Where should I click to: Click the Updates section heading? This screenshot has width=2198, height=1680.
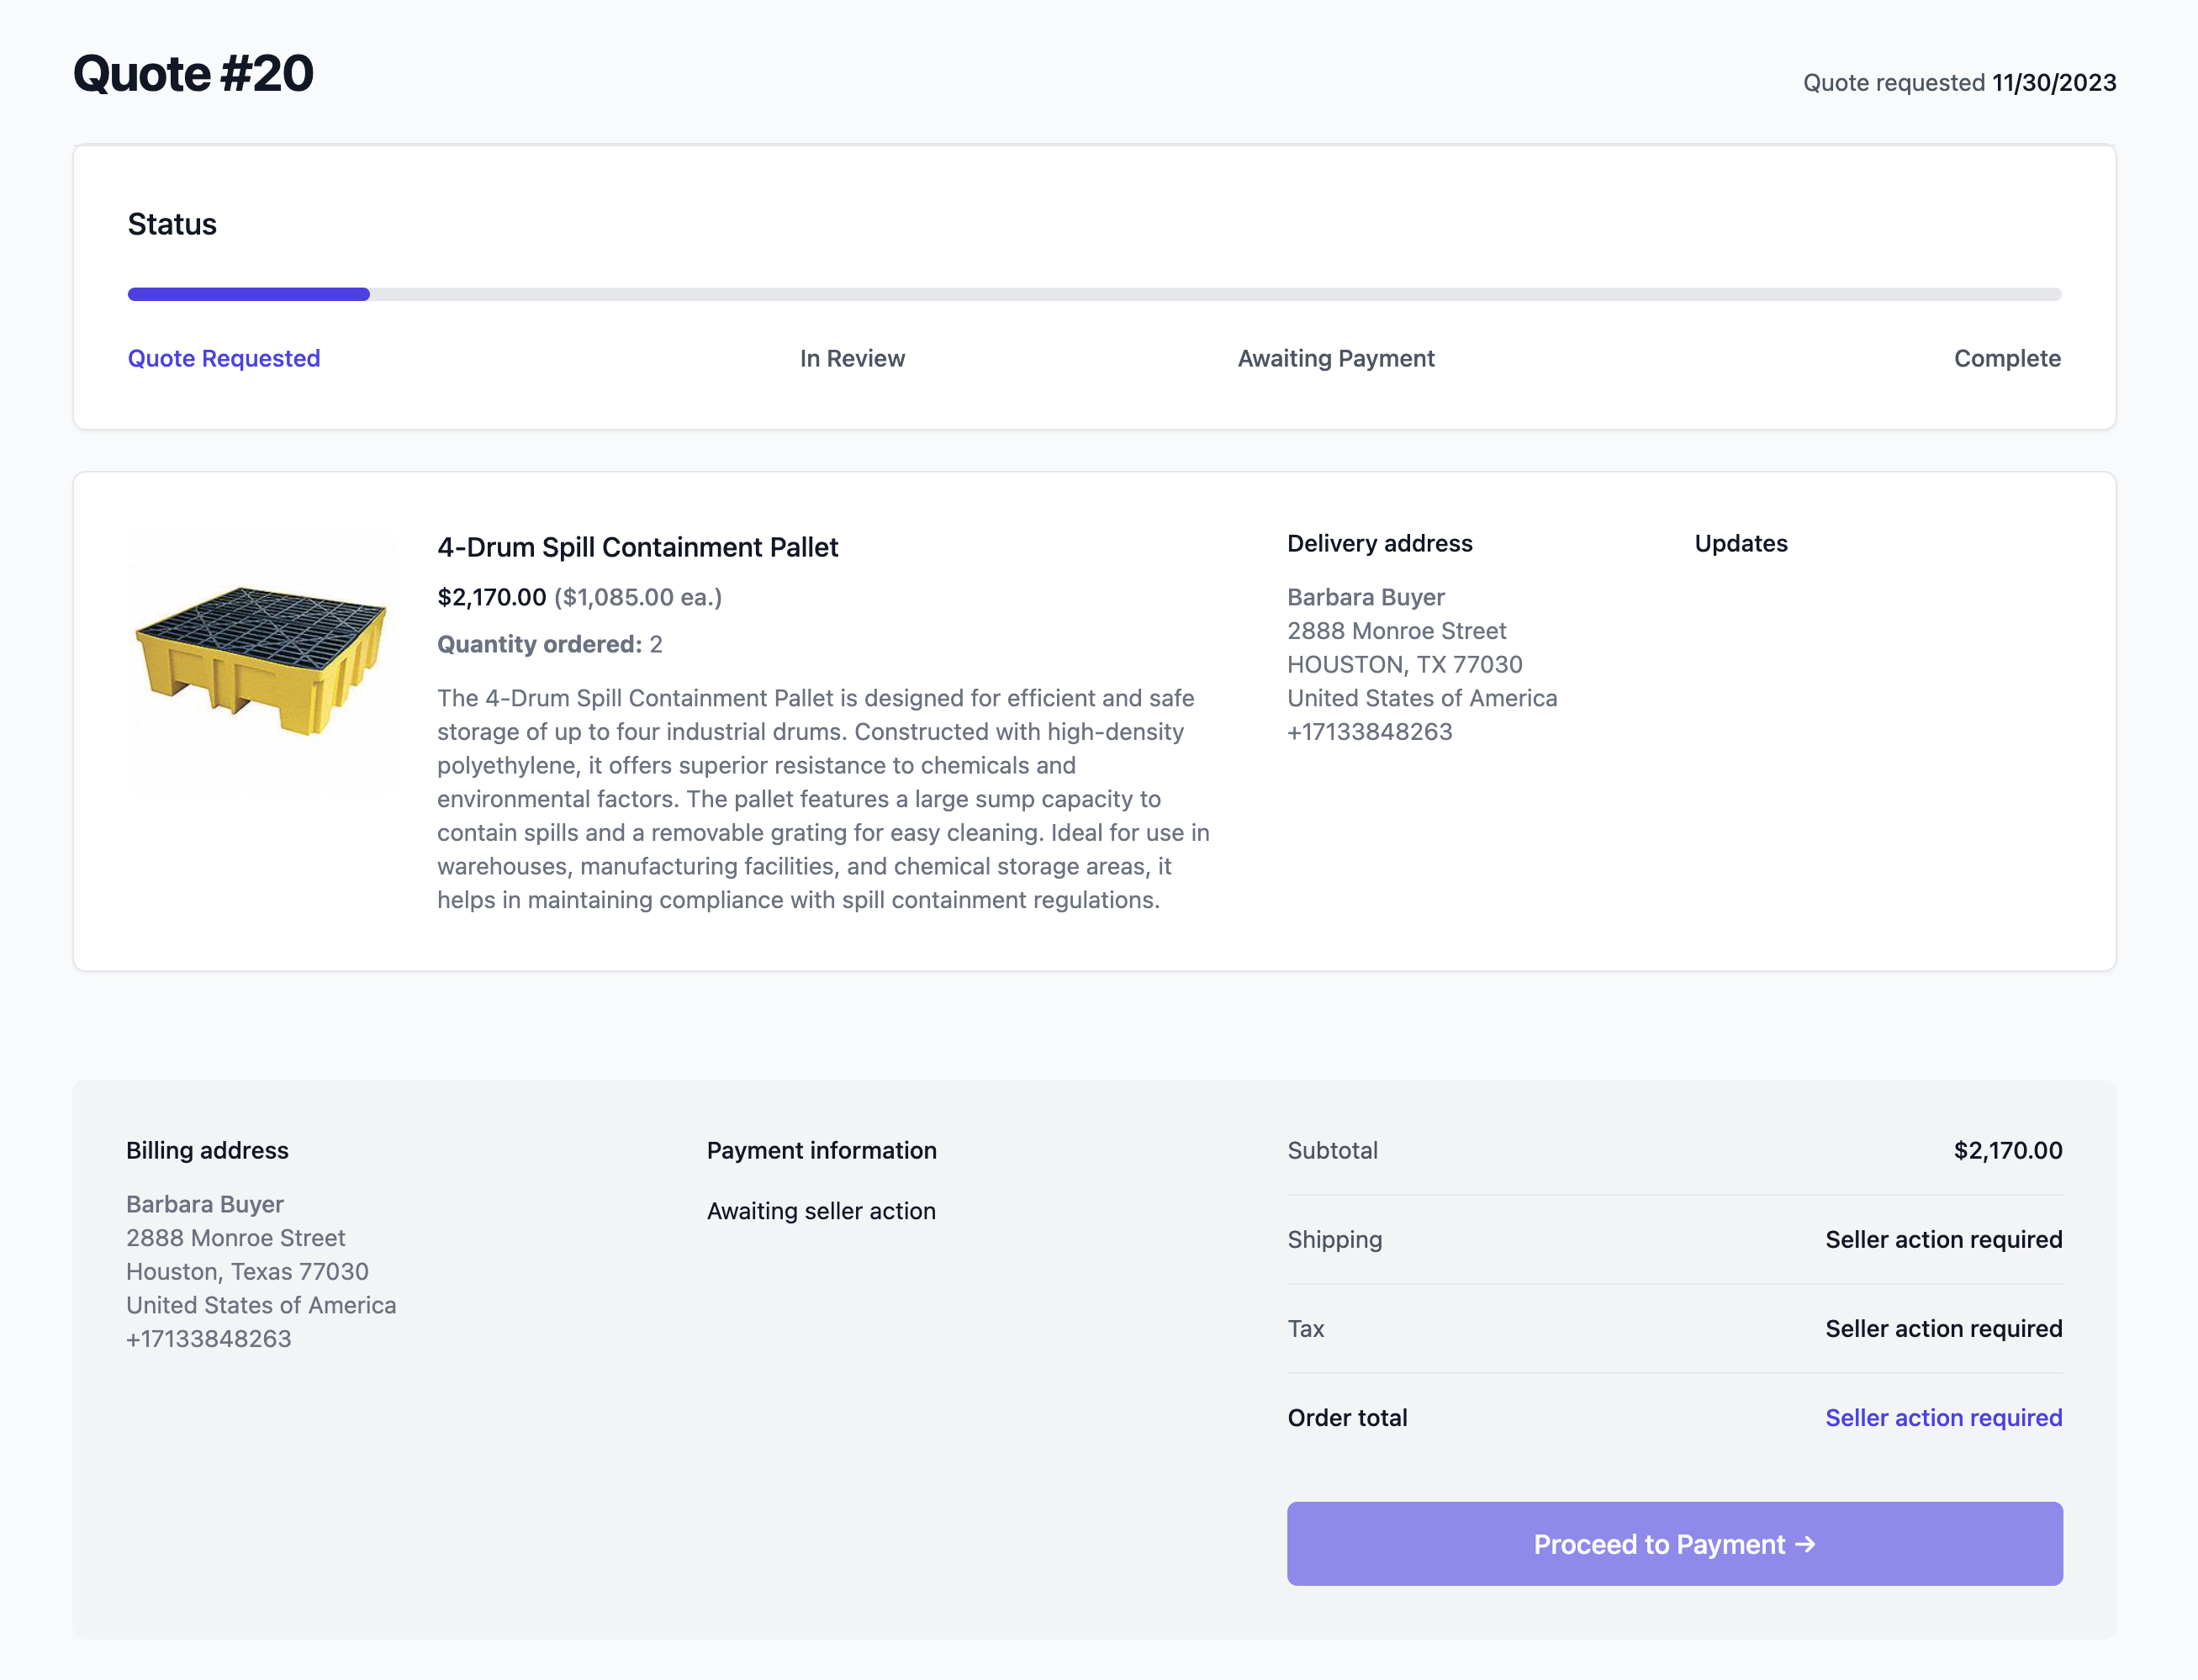(1740, 543)
